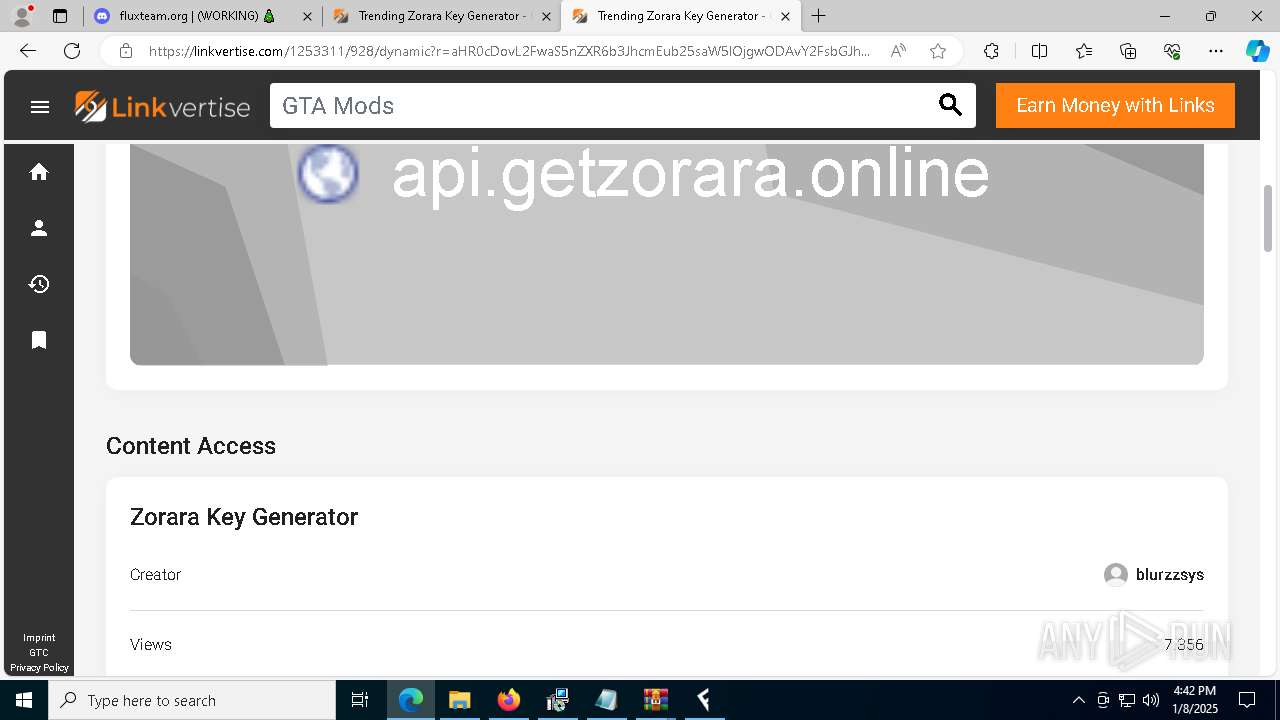The width and height of the screenshot is (1280, 720).
Task: Open a new browser tab
Action: [818, 16]
